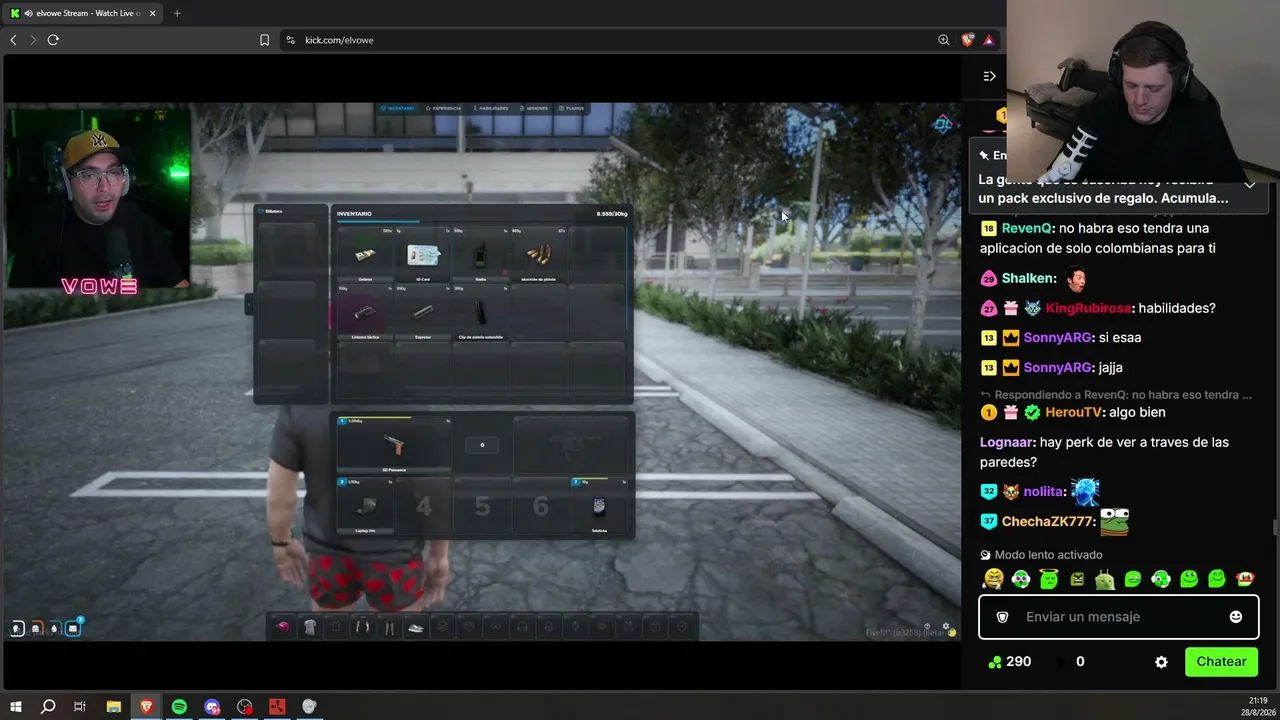Image resolution: width=1280 pixels, height=720 pixels.
Task: Open File Explorer from taskbar
Action: tap(113, 707)
